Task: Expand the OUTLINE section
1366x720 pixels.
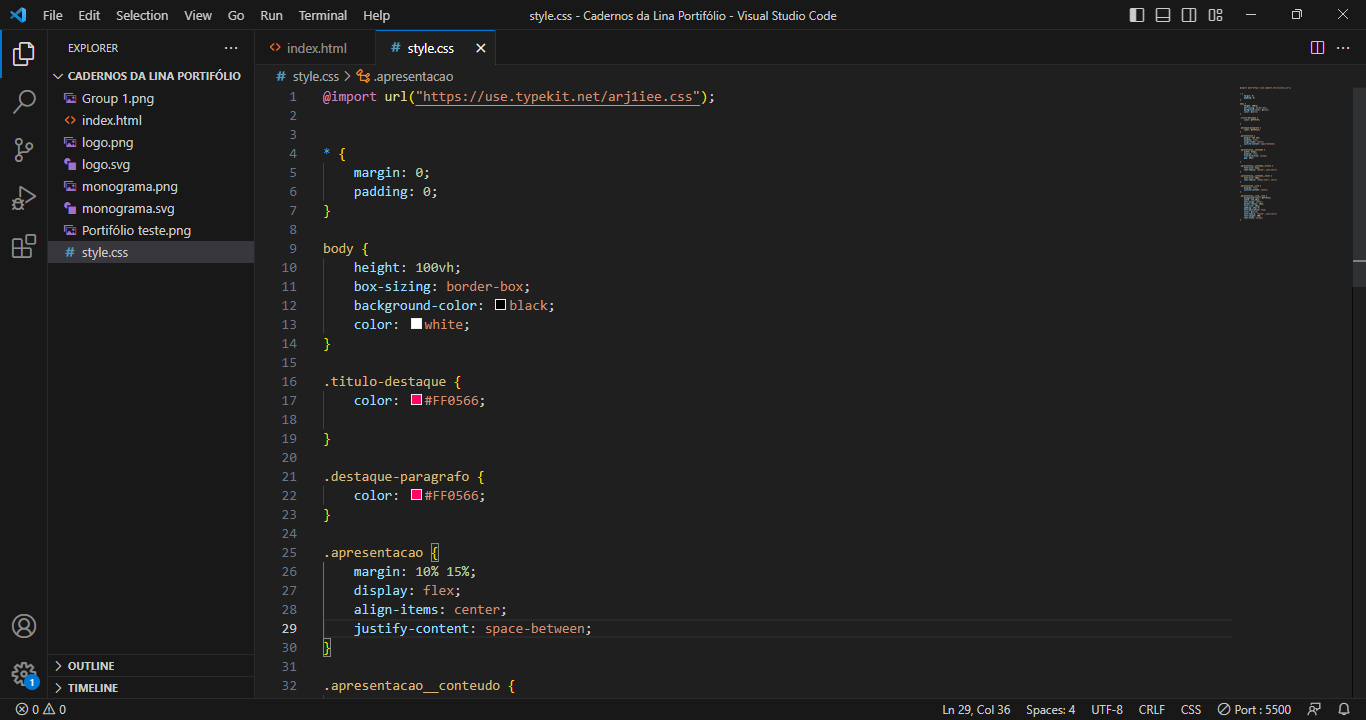Action: [151, 666]
